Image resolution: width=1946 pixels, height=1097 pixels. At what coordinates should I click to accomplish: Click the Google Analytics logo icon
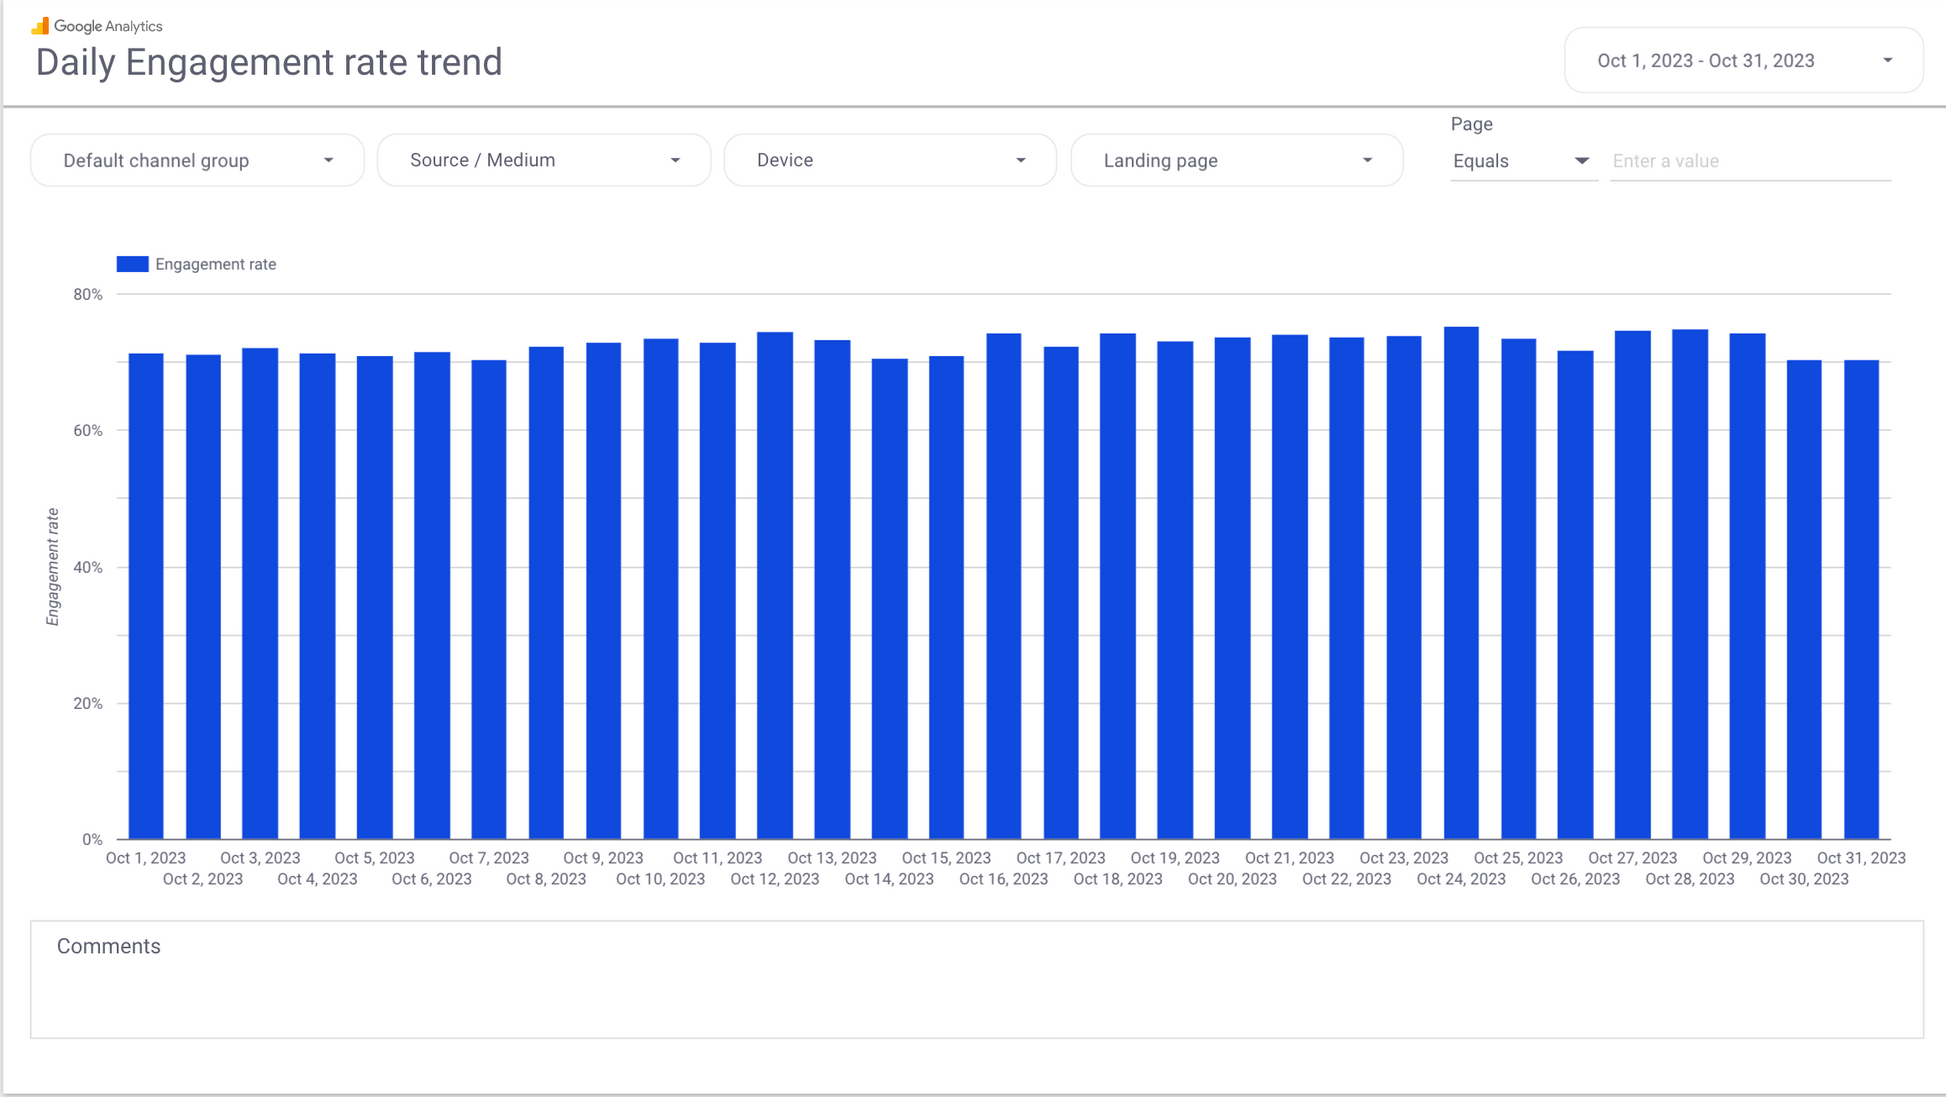pos(40,25)
